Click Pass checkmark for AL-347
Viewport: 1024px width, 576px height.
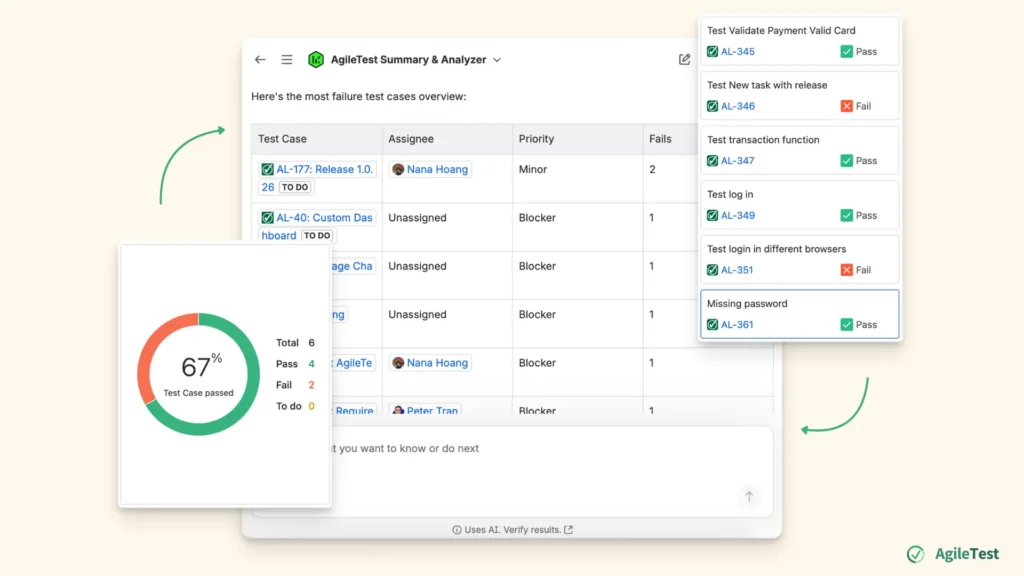(x=846, y=161)
